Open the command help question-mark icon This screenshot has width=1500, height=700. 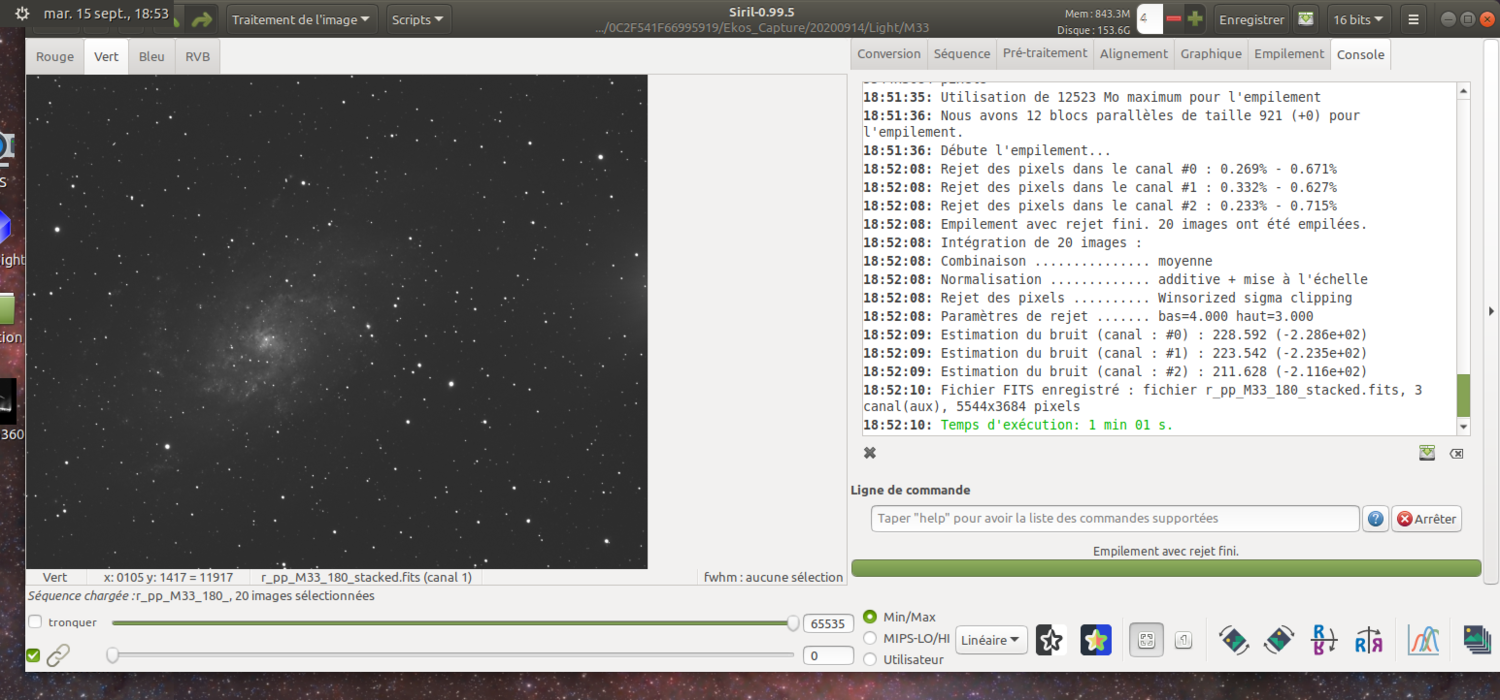(x=1376, y=519)
